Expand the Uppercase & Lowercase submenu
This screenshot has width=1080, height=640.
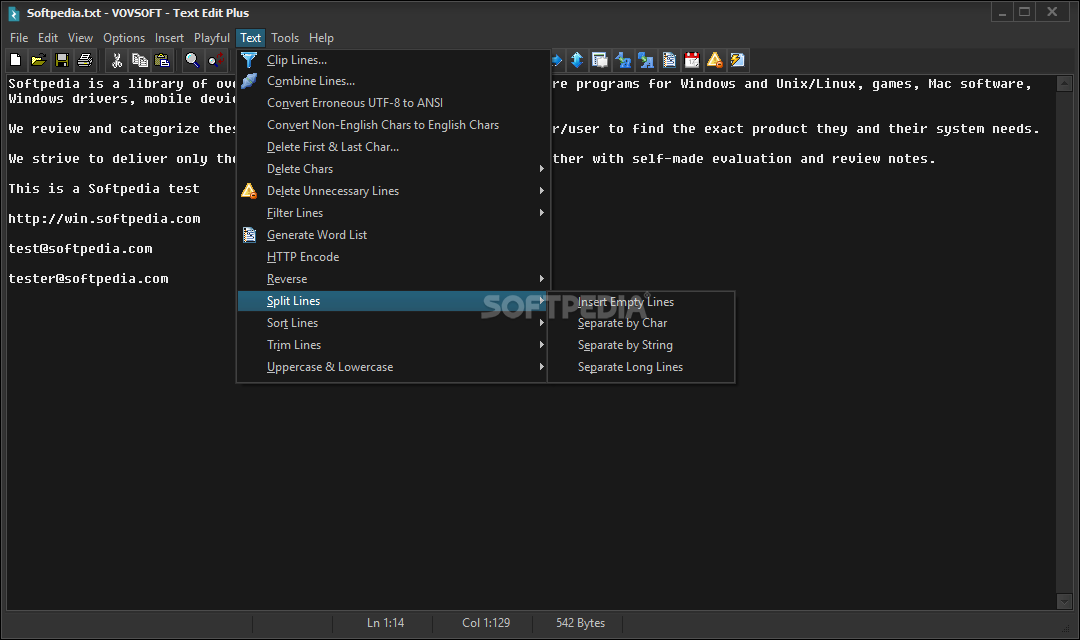pos(393,367)
